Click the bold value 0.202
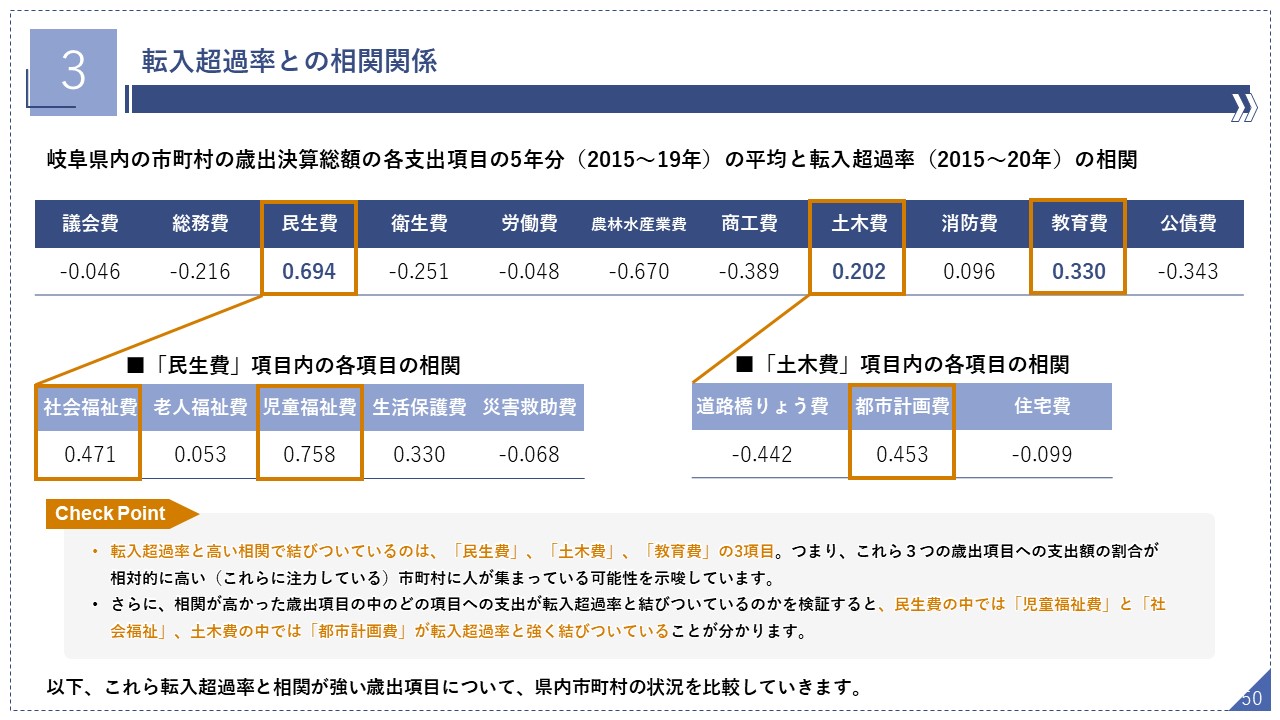The height and width of the screenshot is (720, 1280). coord(860,271)
